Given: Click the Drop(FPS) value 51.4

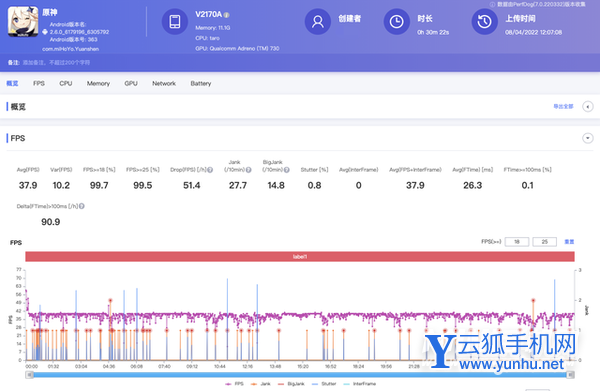Looking at the screenshot, I should (192, 186).
